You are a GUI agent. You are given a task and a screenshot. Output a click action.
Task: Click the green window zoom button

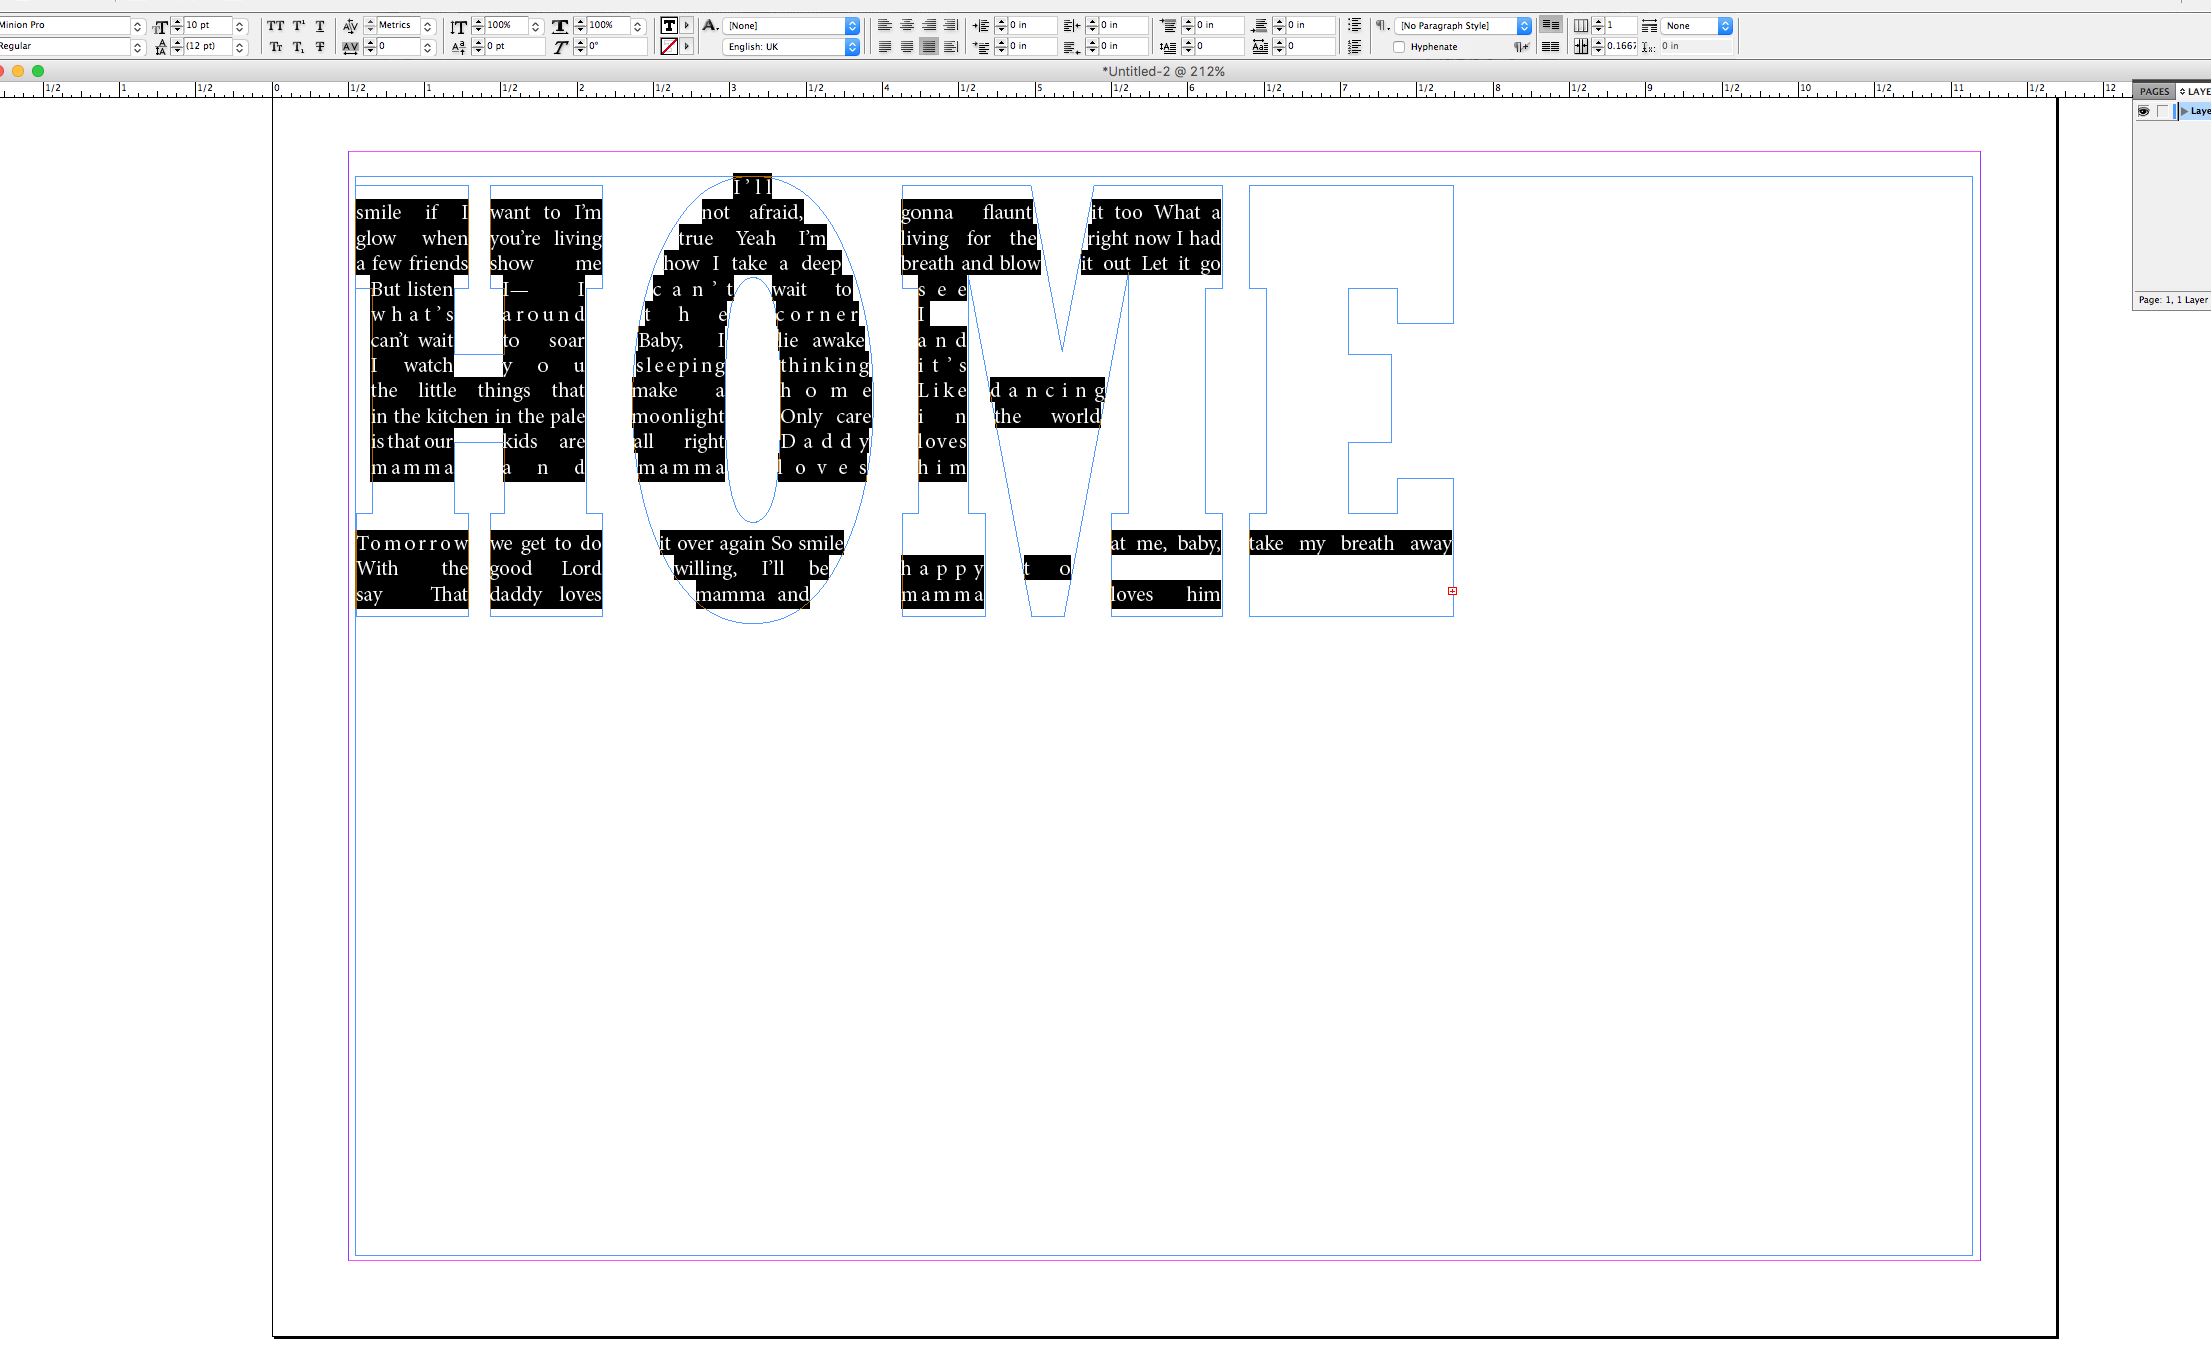(x=38, y=71)
